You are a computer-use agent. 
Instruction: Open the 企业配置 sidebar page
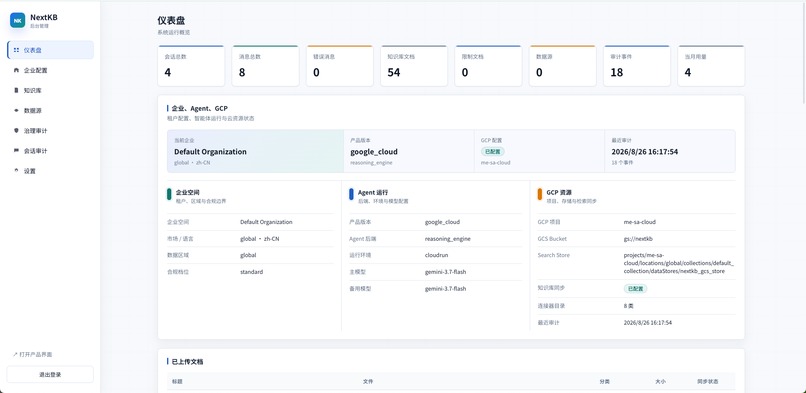click(x=50, y=70)
